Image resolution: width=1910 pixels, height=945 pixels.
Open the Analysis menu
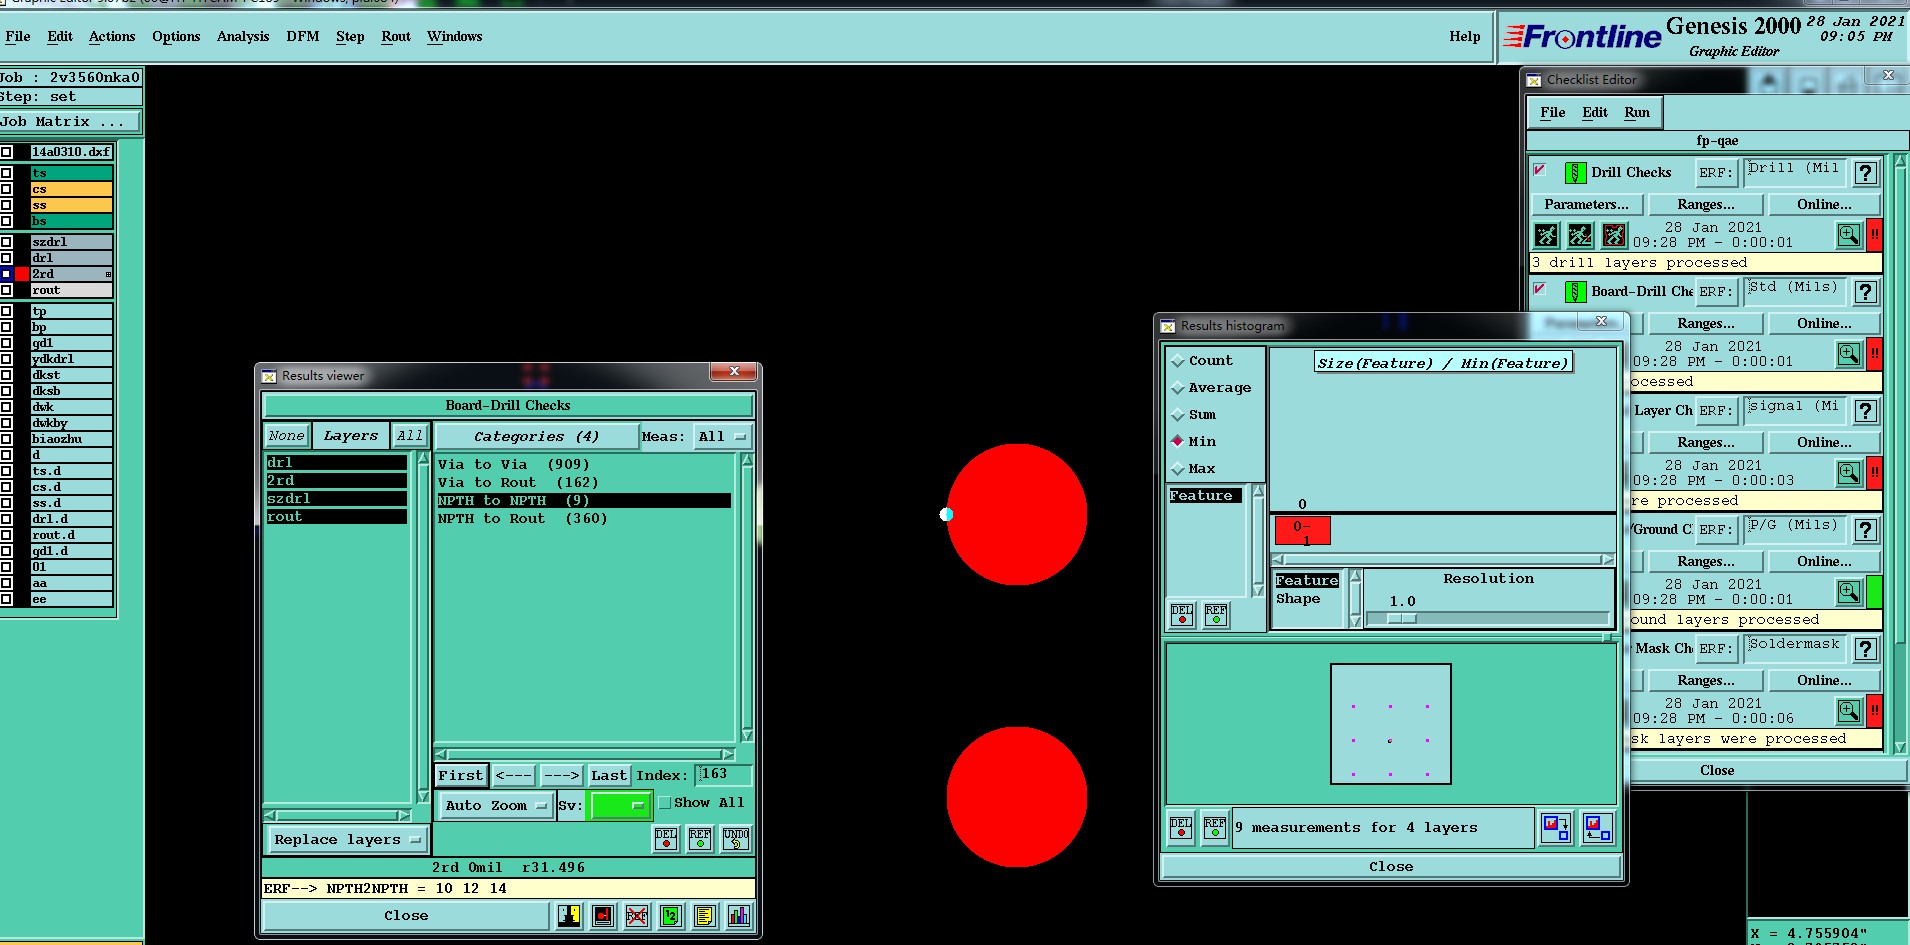click(243, 37)
